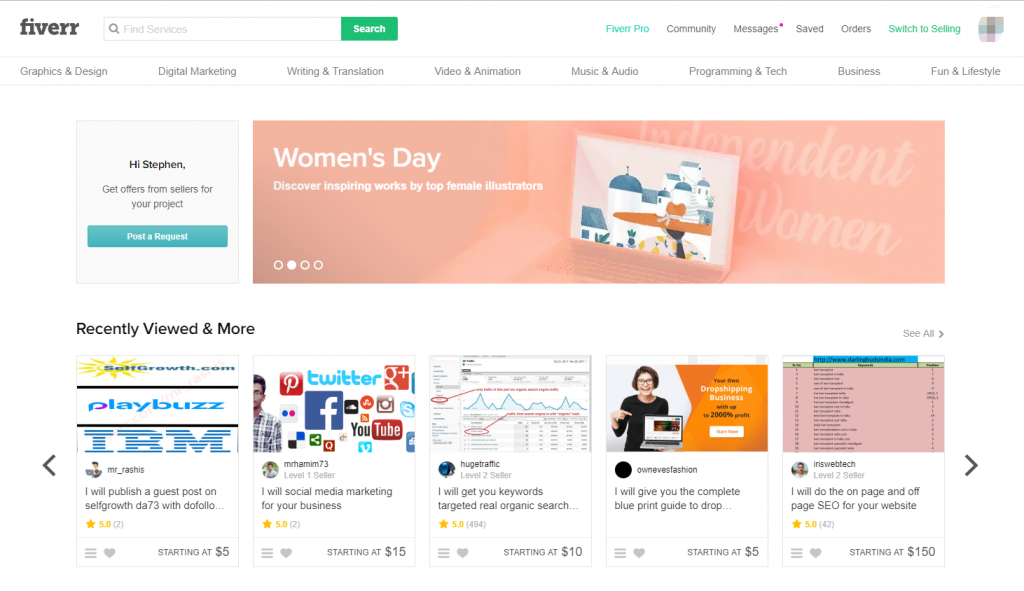Select the first banner carousel dot
This screenshot has height=591, width=1024.
[278, 265]
